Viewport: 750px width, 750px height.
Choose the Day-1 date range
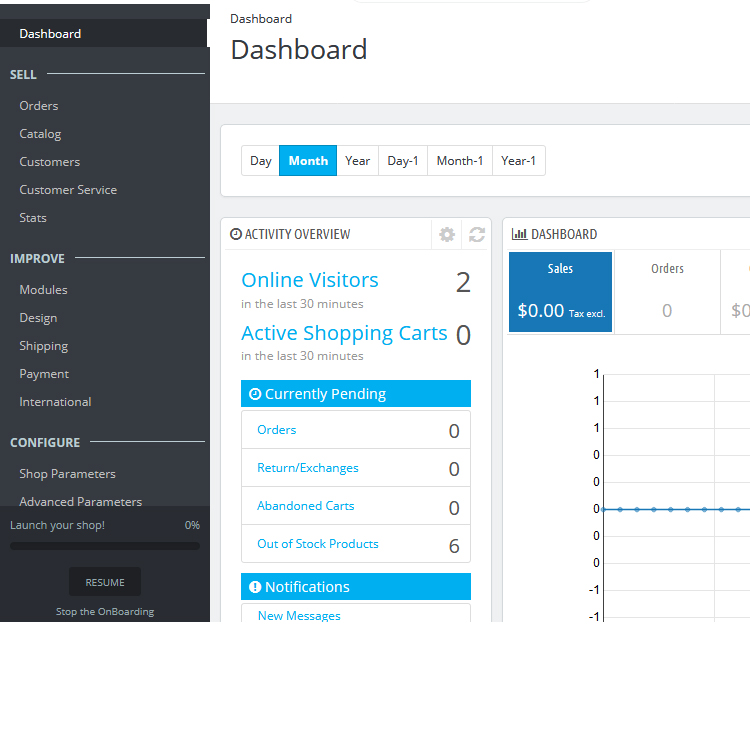pos(403,161)
